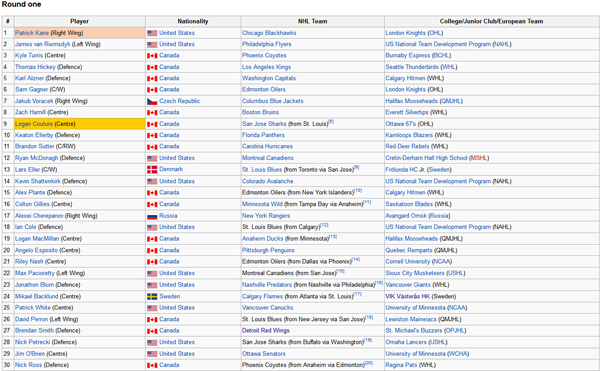Click the Detroit Red Wings link
600x371 pixels.
[266, 330]
